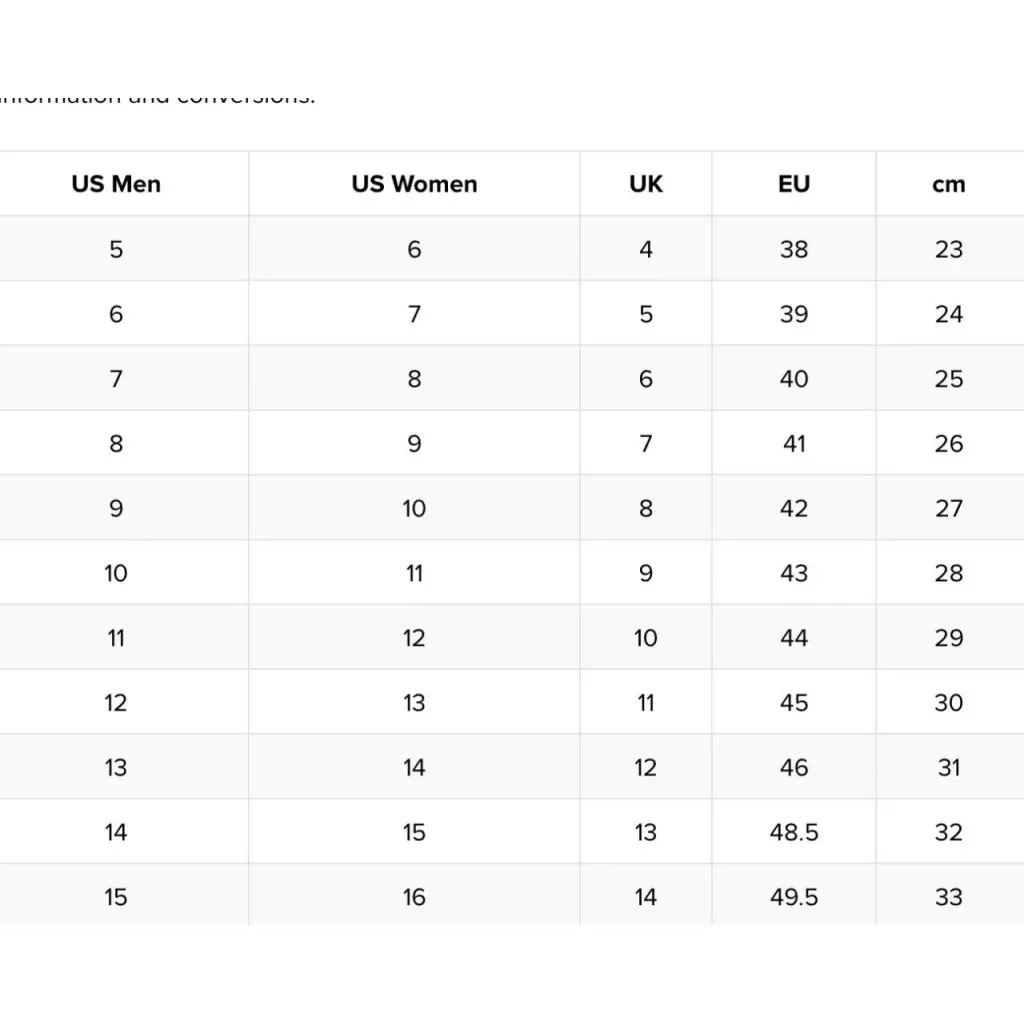This screenshot has width=1024, height=1024.
Task: Click the UK column header
Action: (x=646, y=184)
